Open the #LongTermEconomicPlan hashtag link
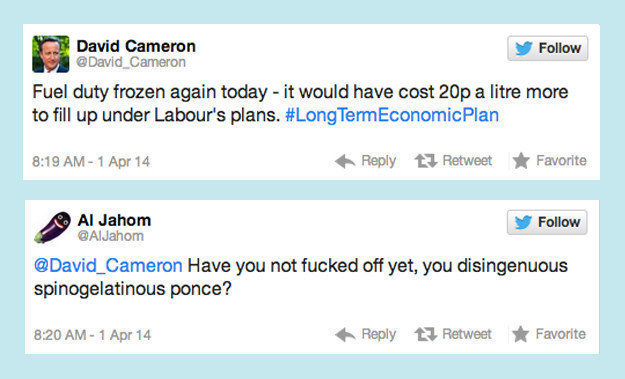Viewport: 625px width, 379px height. click(392, 115)
